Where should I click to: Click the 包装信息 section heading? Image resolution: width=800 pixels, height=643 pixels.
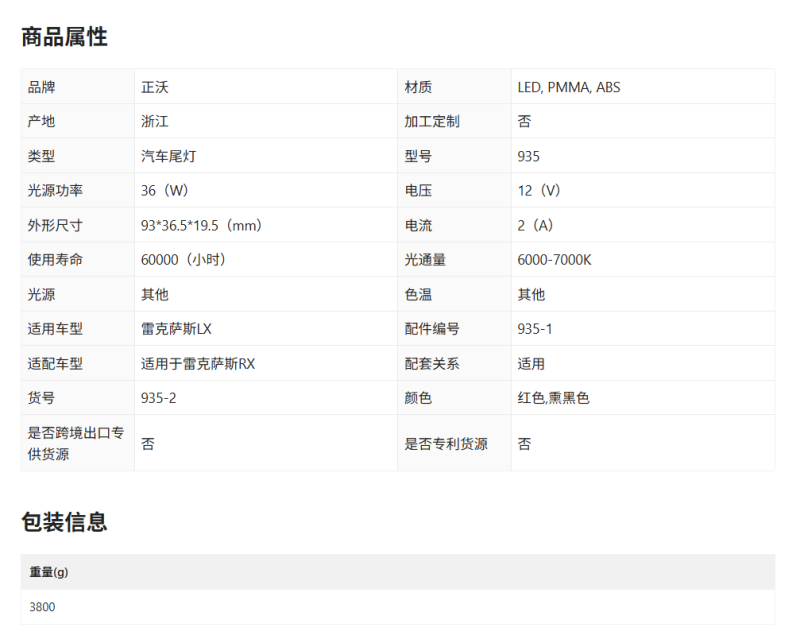[x=64, y=521]
